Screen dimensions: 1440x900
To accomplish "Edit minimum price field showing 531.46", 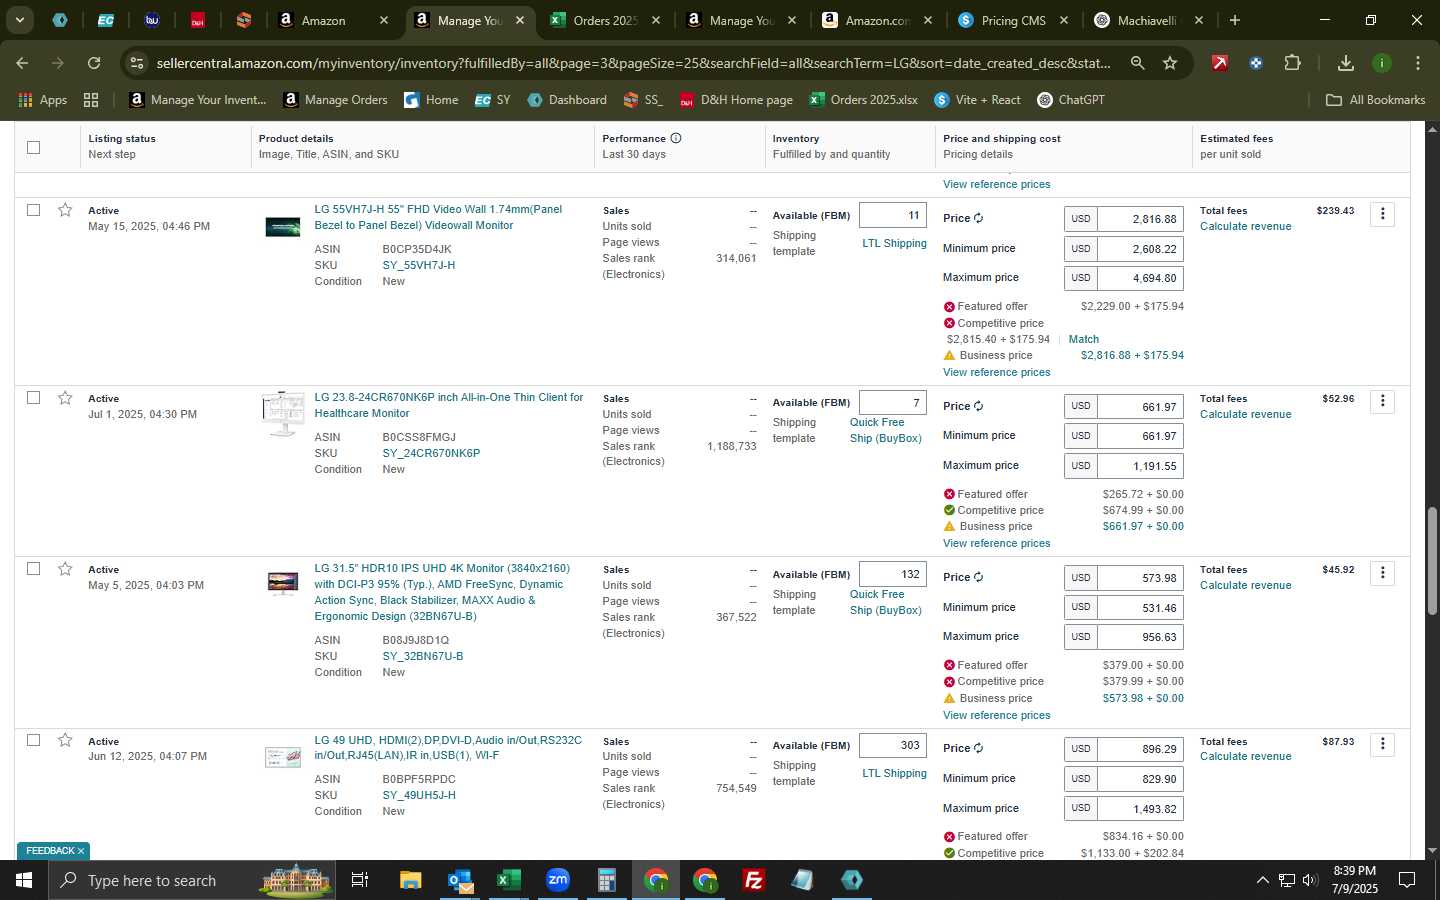I will click(1140, 607).
